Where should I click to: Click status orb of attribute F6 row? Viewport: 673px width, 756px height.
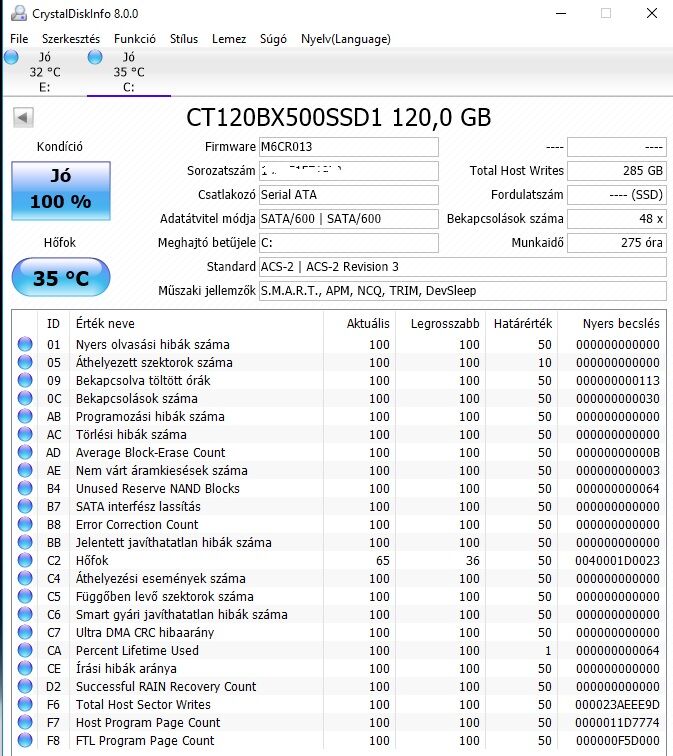point(25,704)
